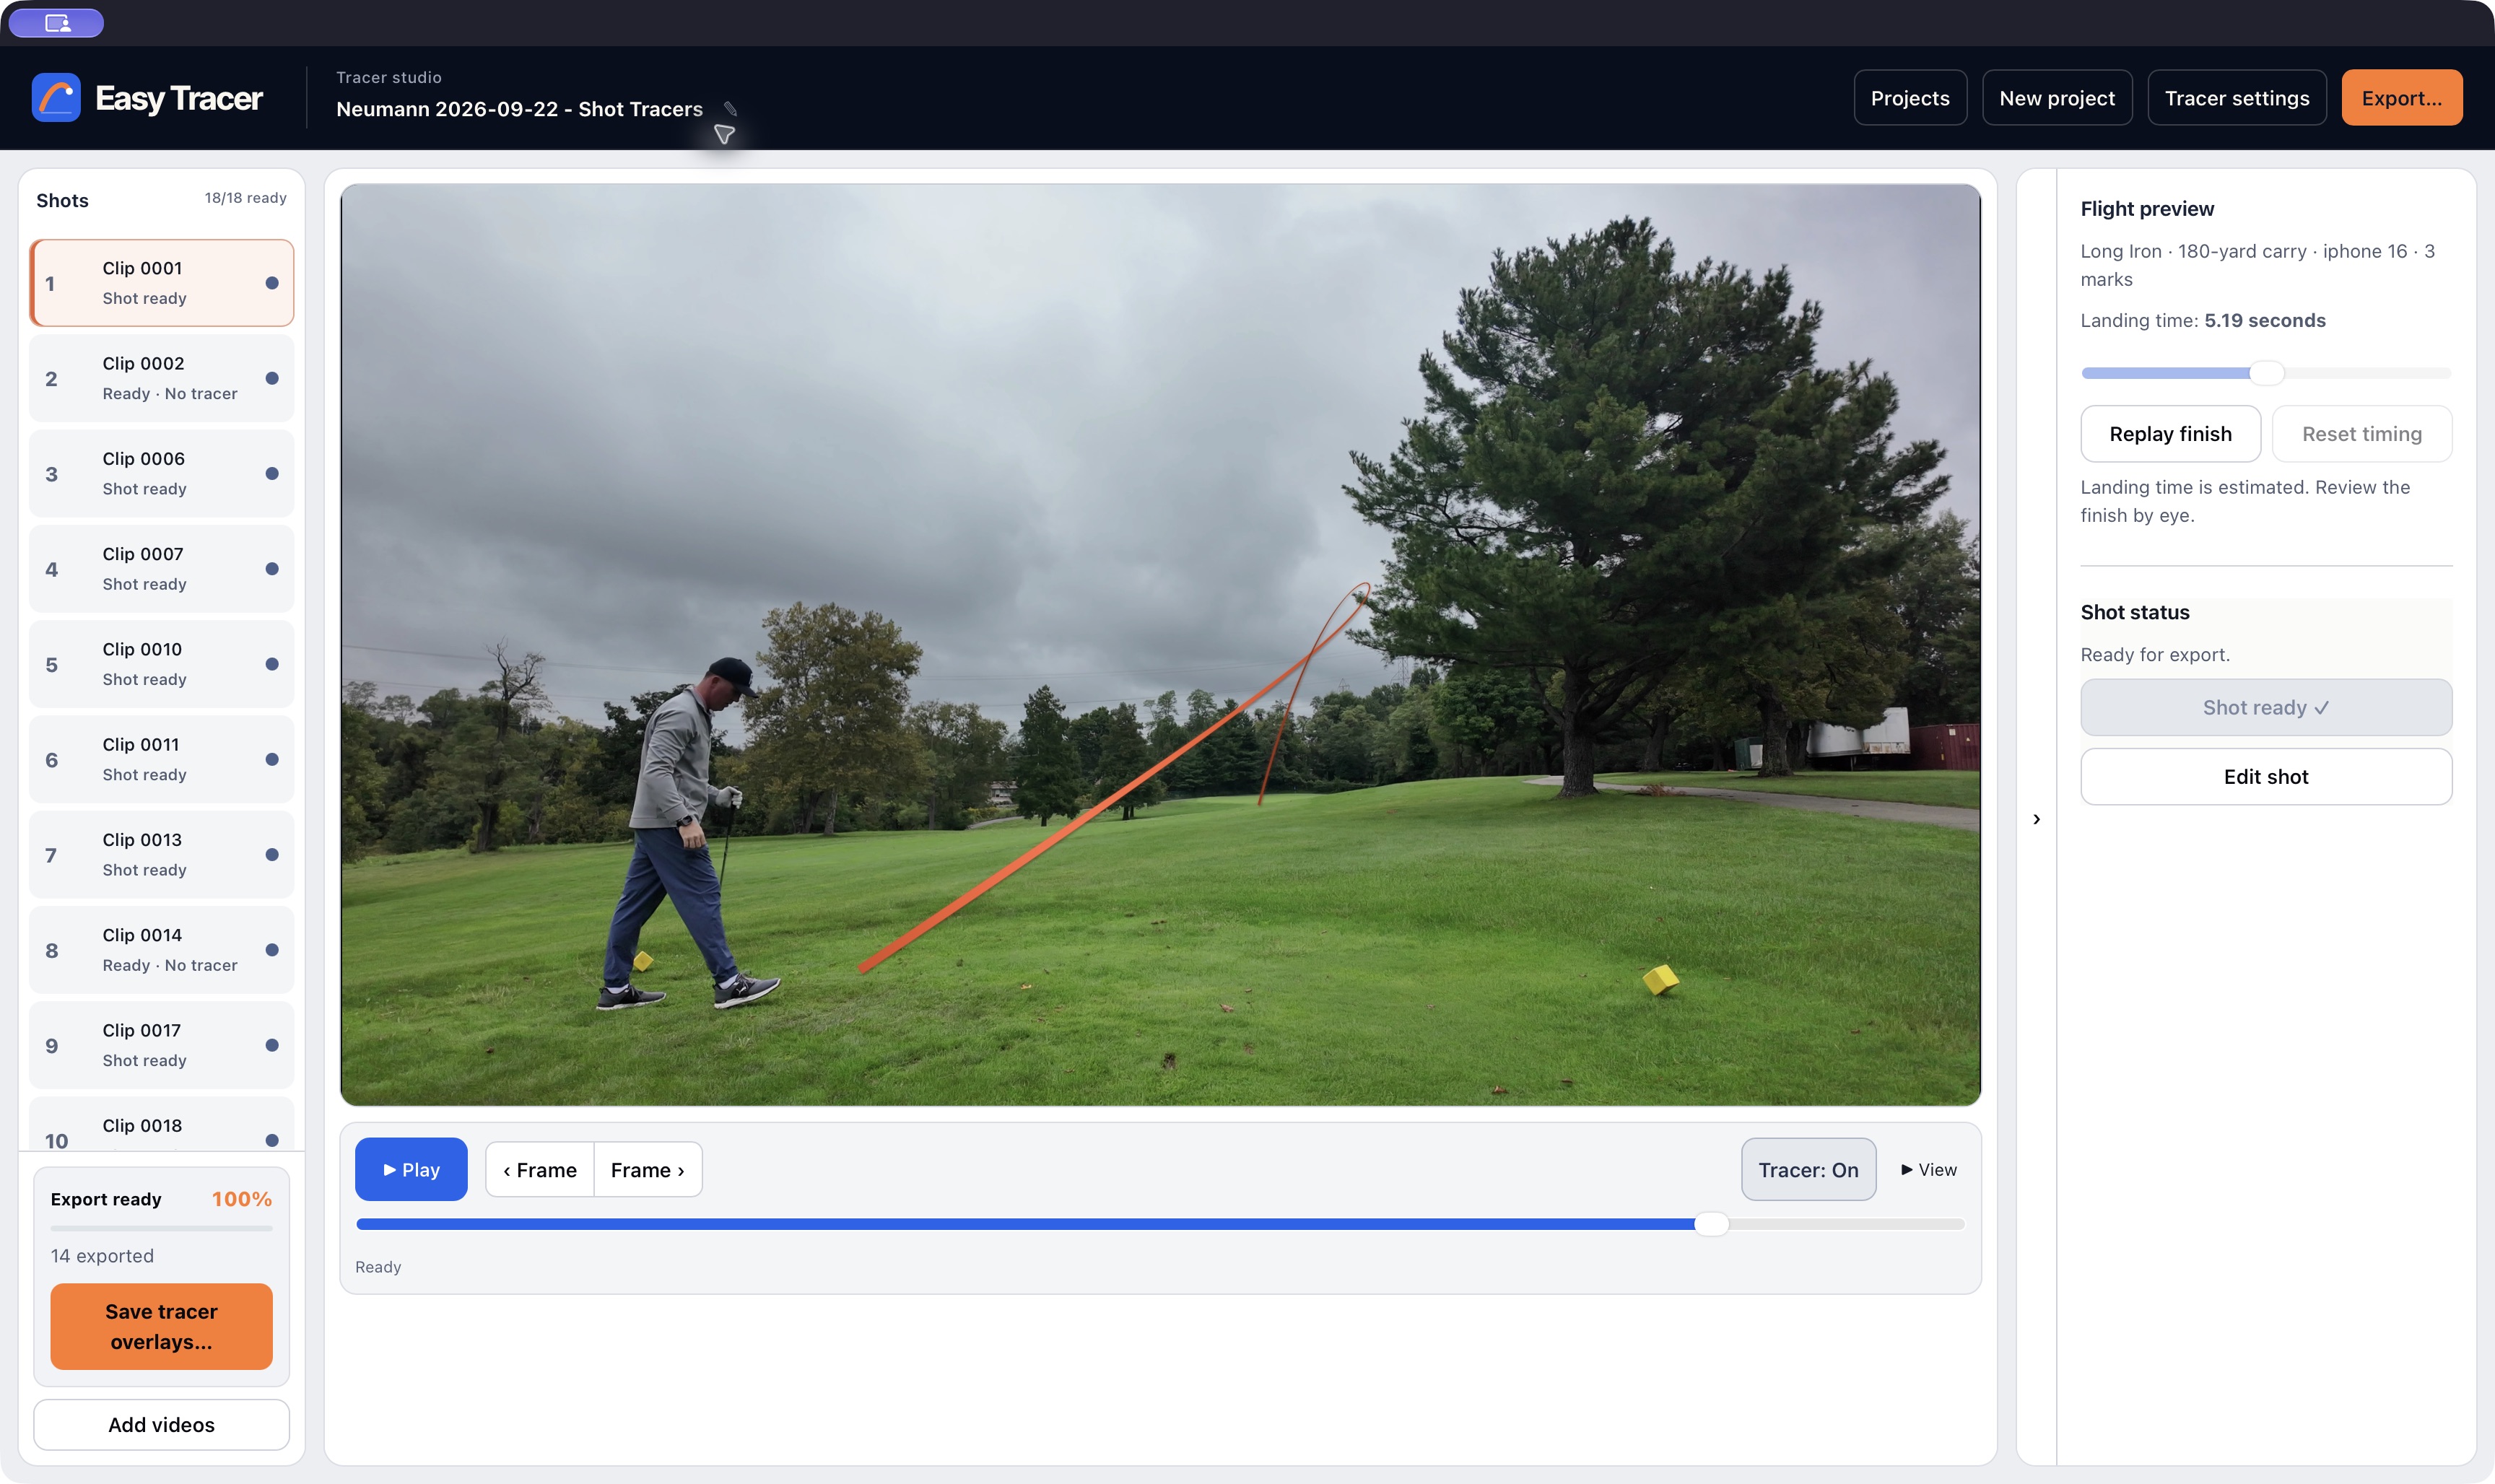Open the Projects tab in header
2495x1484 pixels.
1910,98
